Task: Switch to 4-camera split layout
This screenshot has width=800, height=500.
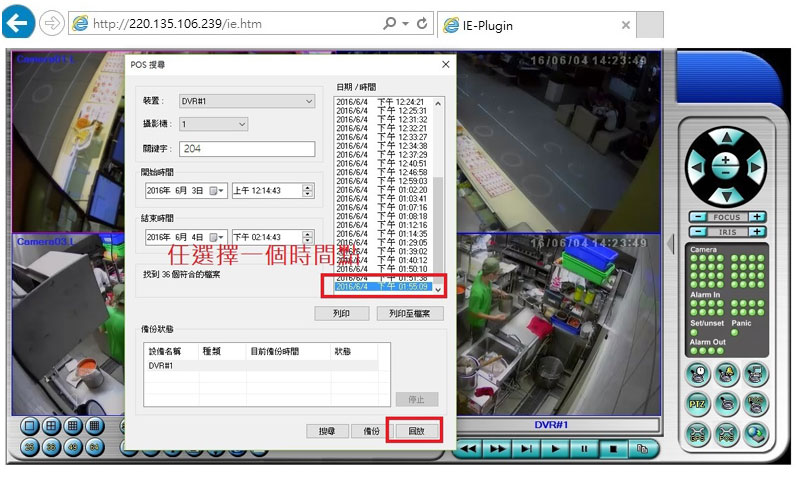Action: [51, 426]
